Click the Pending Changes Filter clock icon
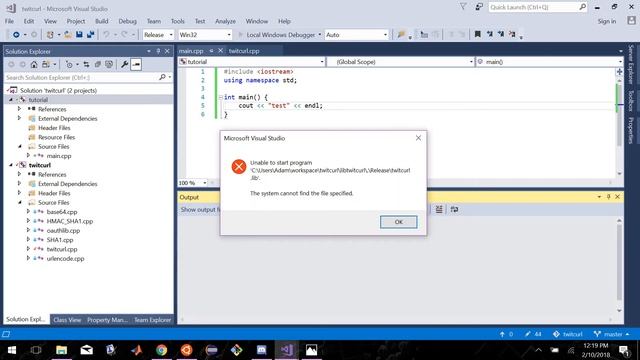 pos(69,64)
